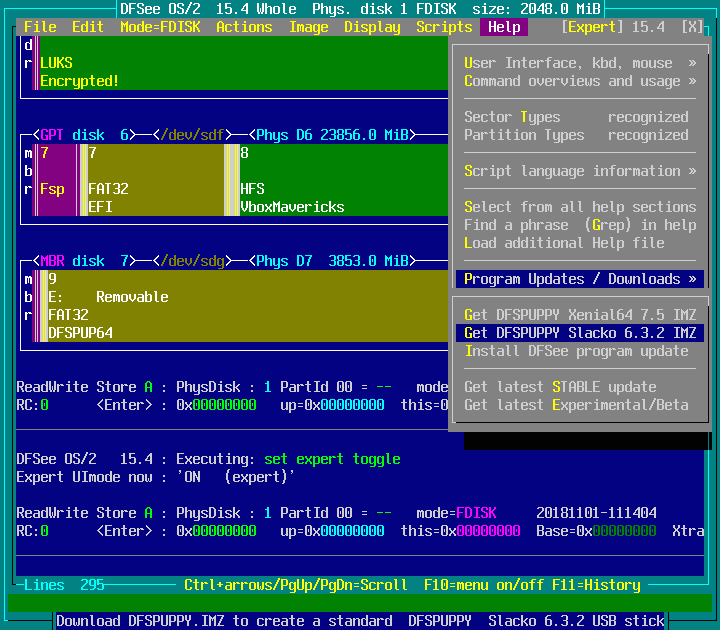Select Get latest STABLE update
Viewport: 720px width, 630px height.
pyautogui.click(x=560, y=387)
